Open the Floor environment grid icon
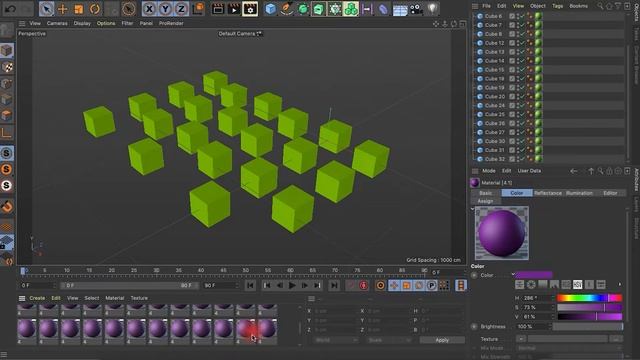 400,9
